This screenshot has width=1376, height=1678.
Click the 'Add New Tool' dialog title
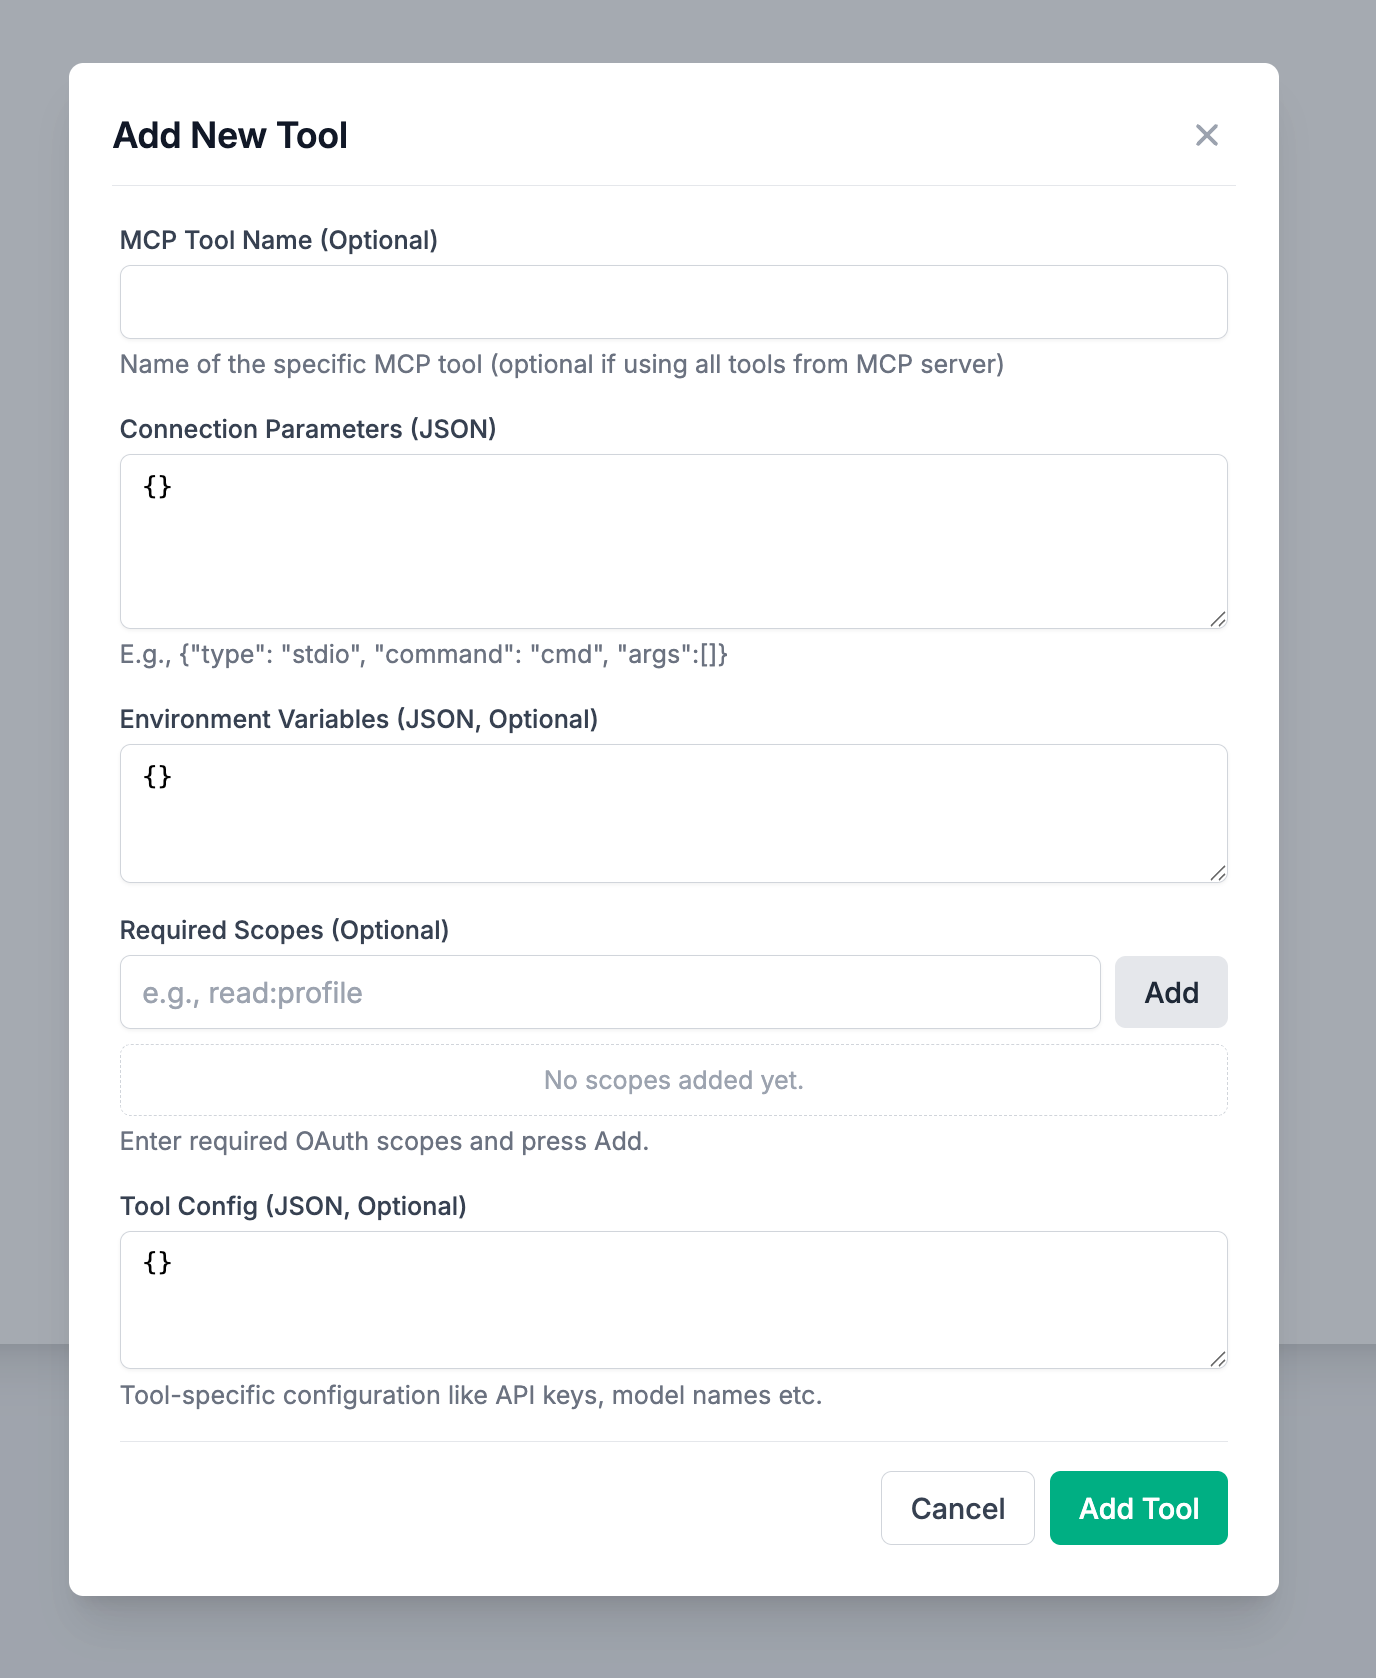(x=230, y=135)
